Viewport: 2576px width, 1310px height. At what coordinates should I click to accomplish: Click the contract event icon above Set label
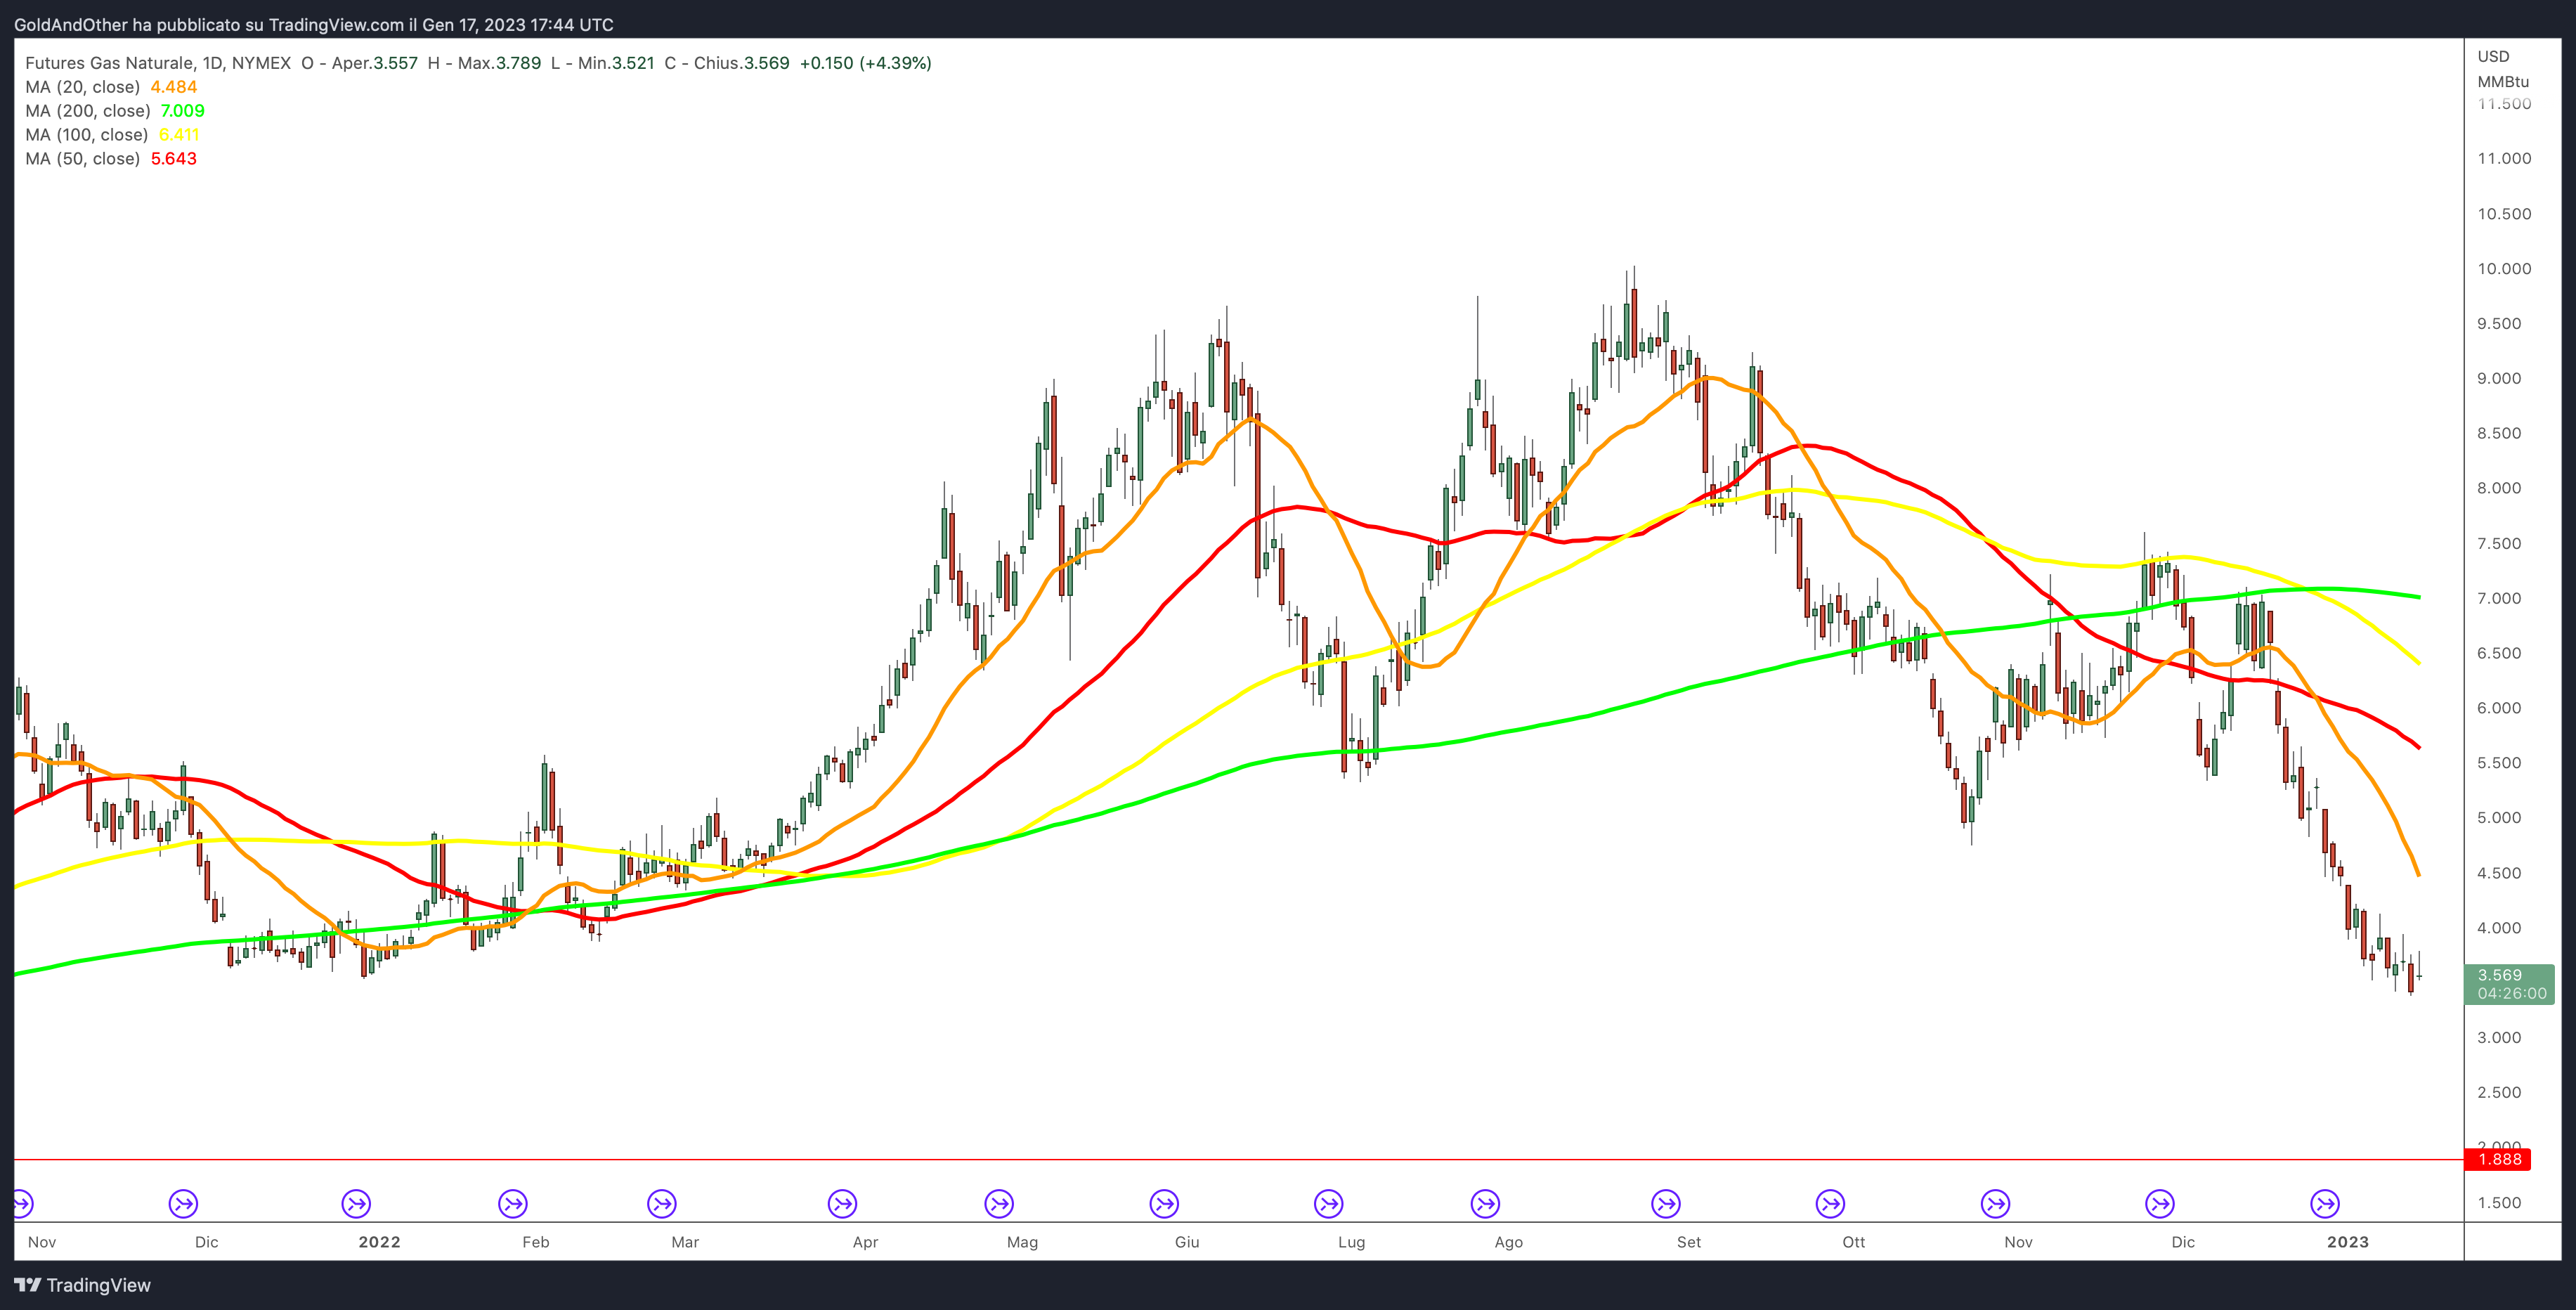pyautogui.click(x=1666, y=1203)
